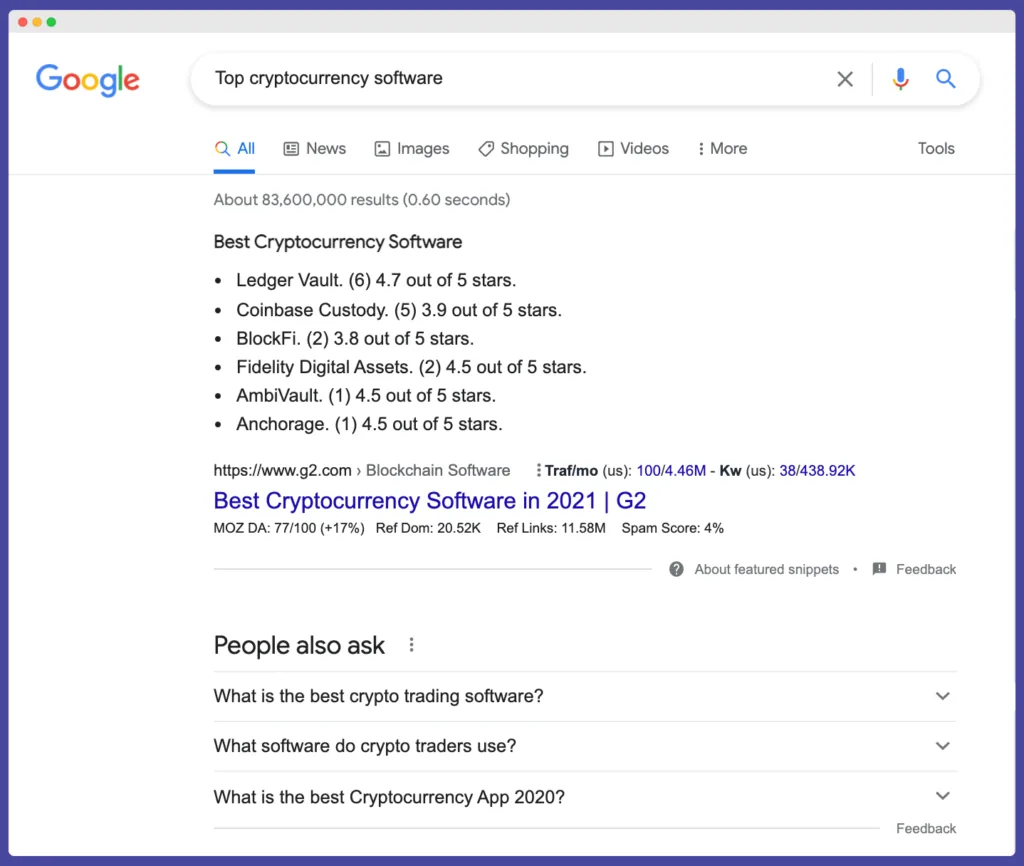Open the three-dot options next to People also ask

click(x=411, y=645)
